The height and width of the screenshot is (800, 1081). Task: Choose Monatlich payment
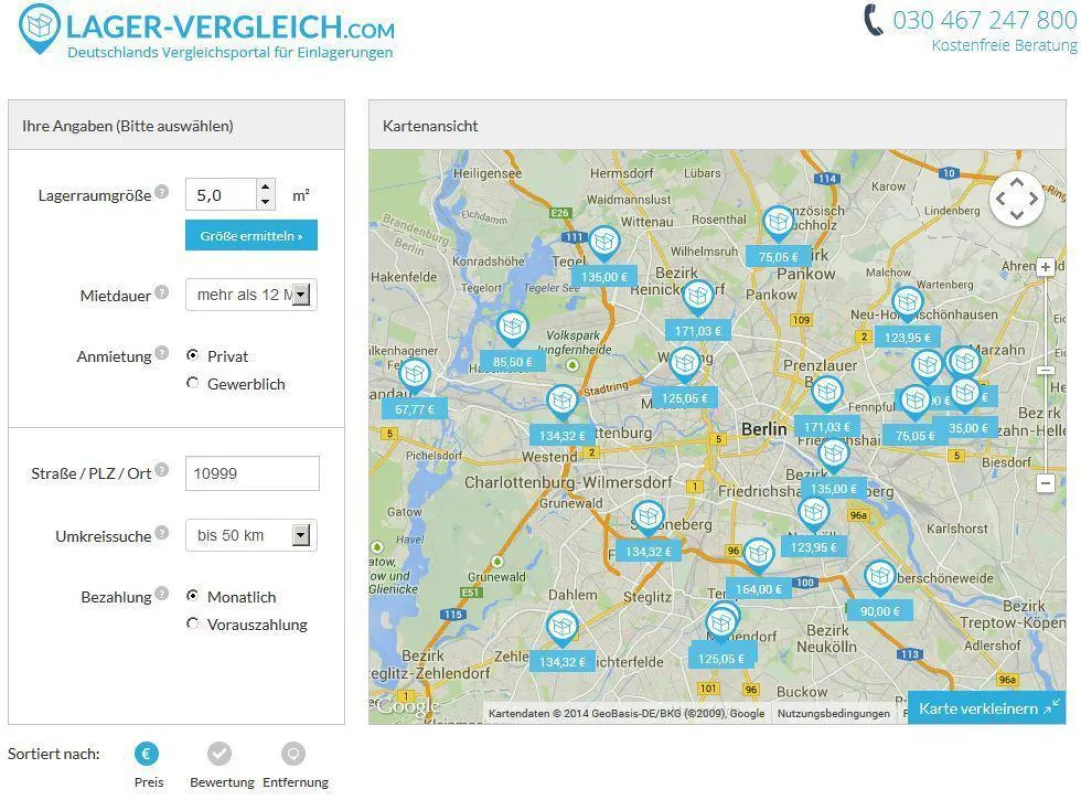tap(193, 596)
